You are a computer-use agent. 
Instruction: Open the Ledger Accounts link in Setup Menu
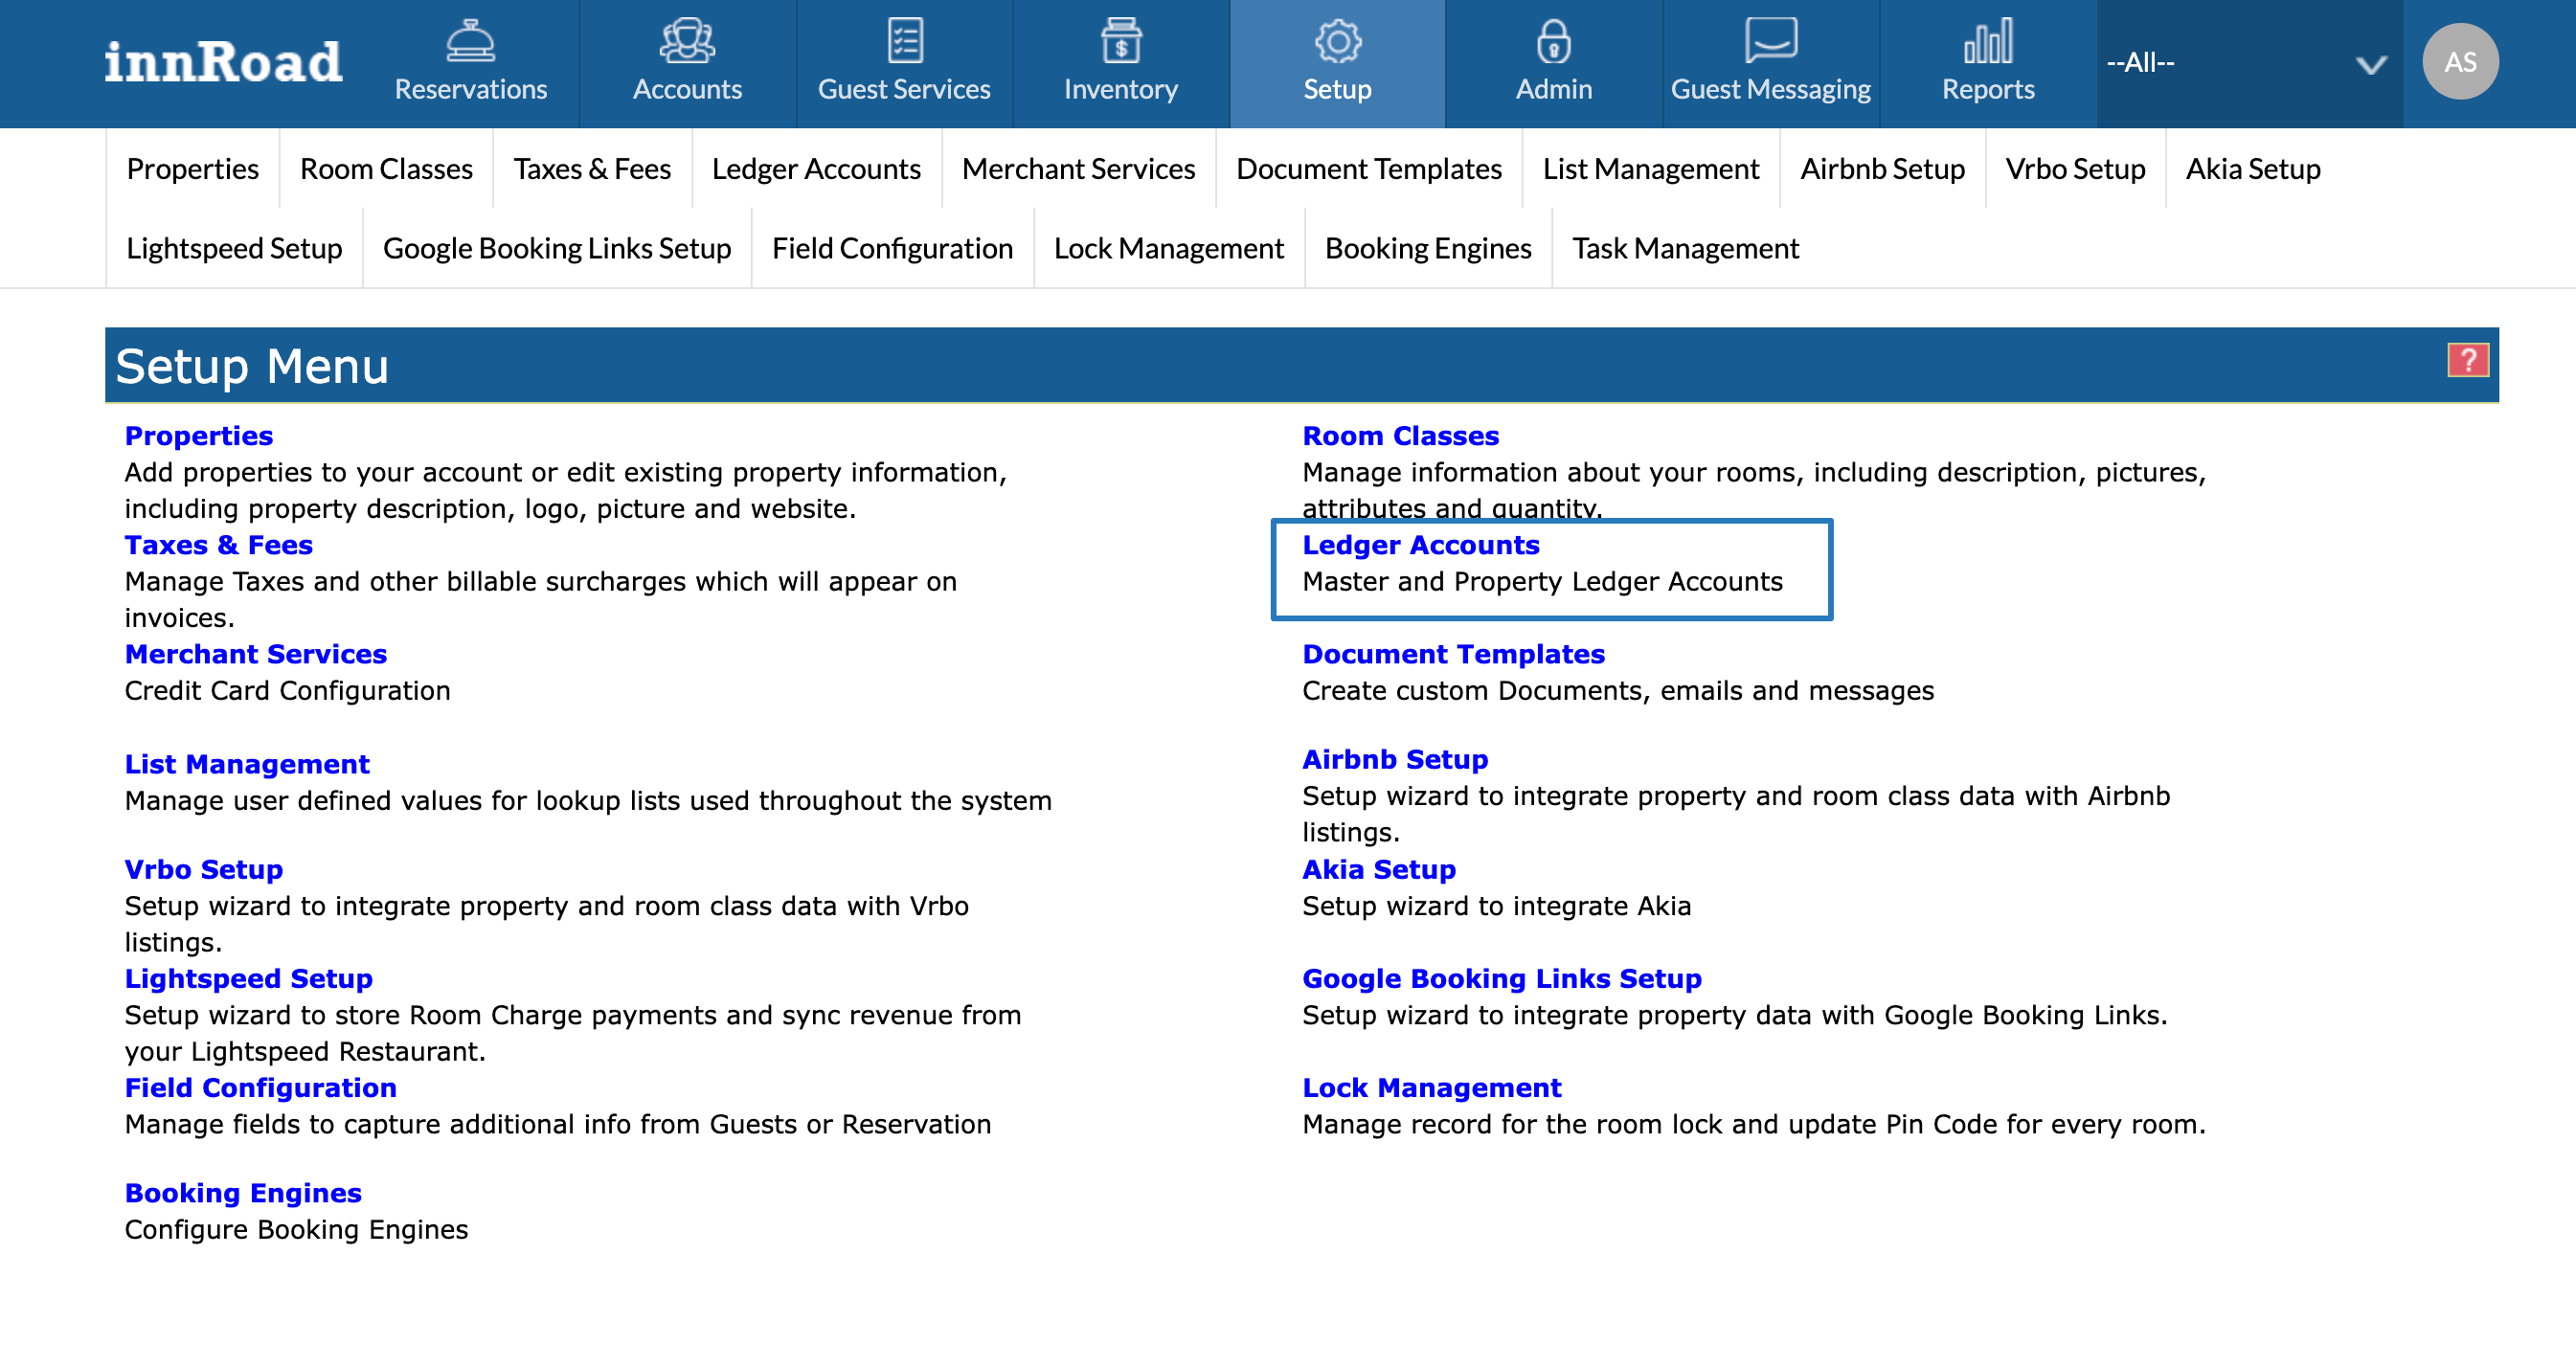tap(1420, 545)
